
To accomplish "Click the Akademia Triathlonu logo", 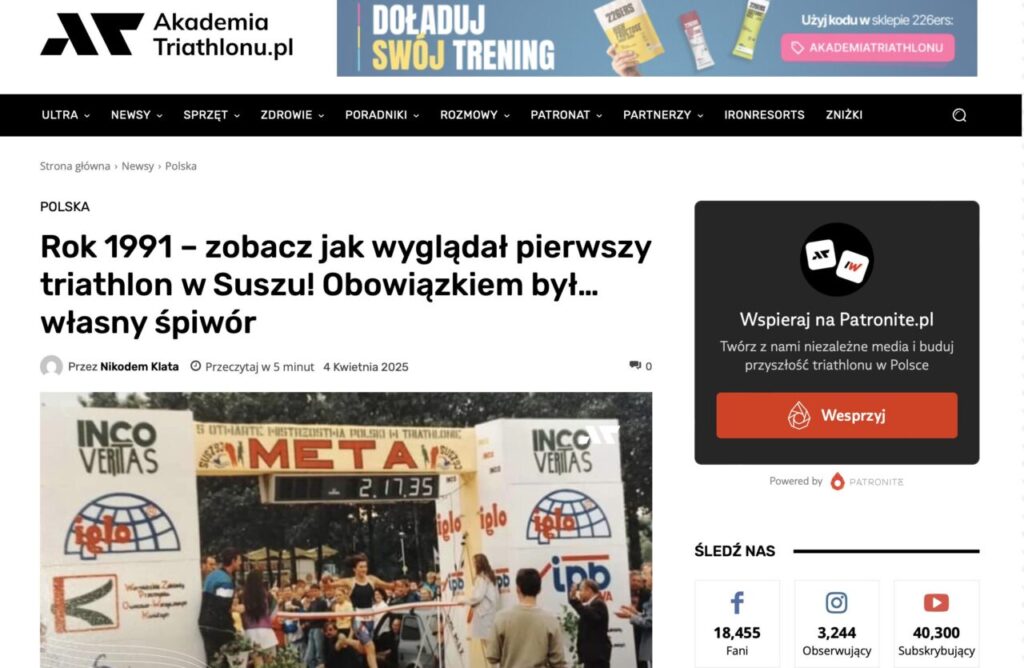I will (x=167, y=35).
